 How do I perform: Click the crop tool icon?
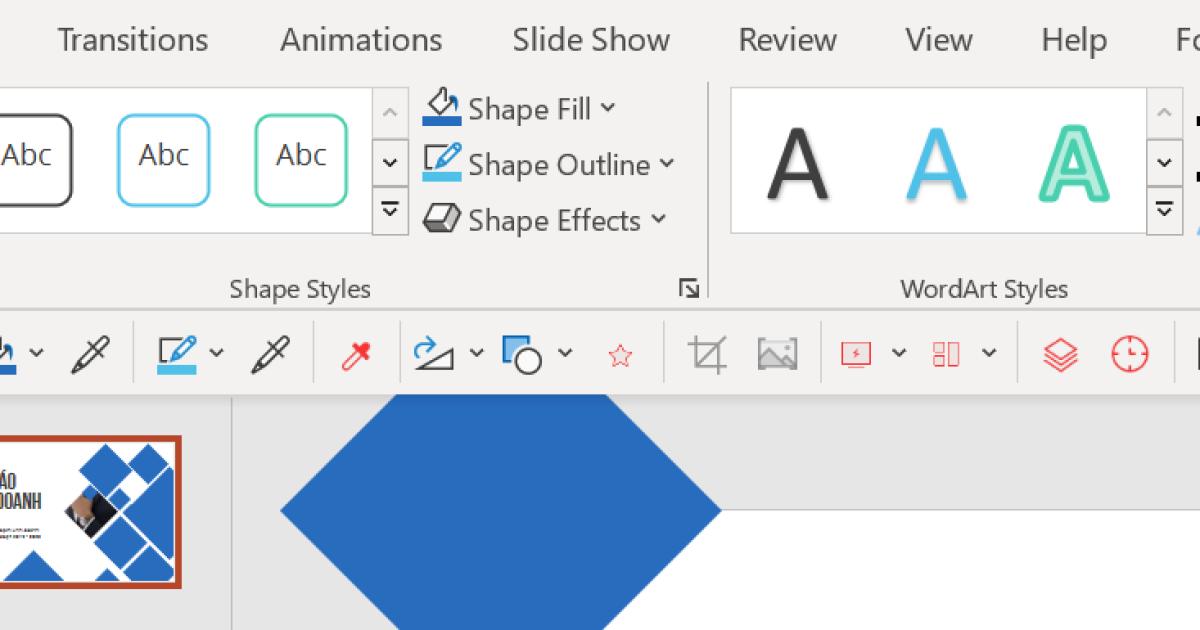707,353
